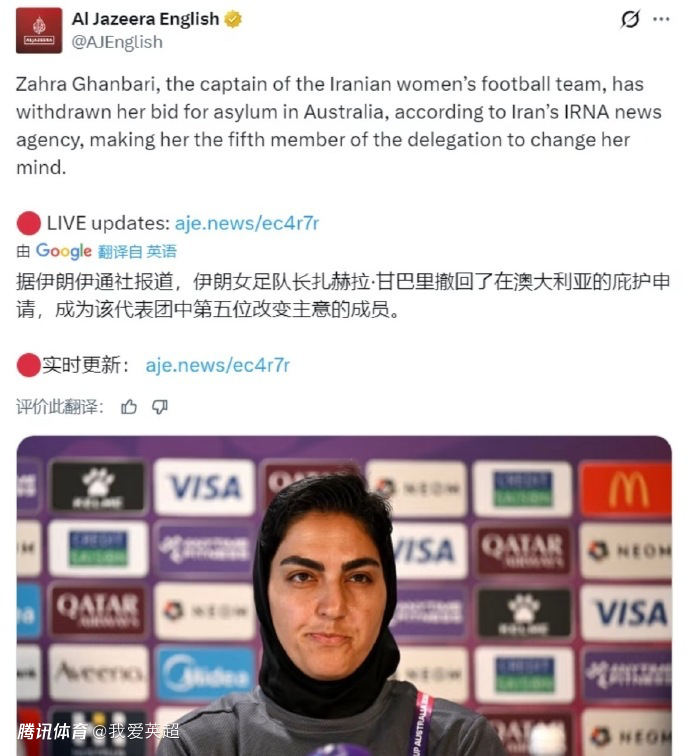Click the Al Jazeera English account name
The height and width of the screenshot is (756, 690).
pyautogui.click(x=145, y=19)
